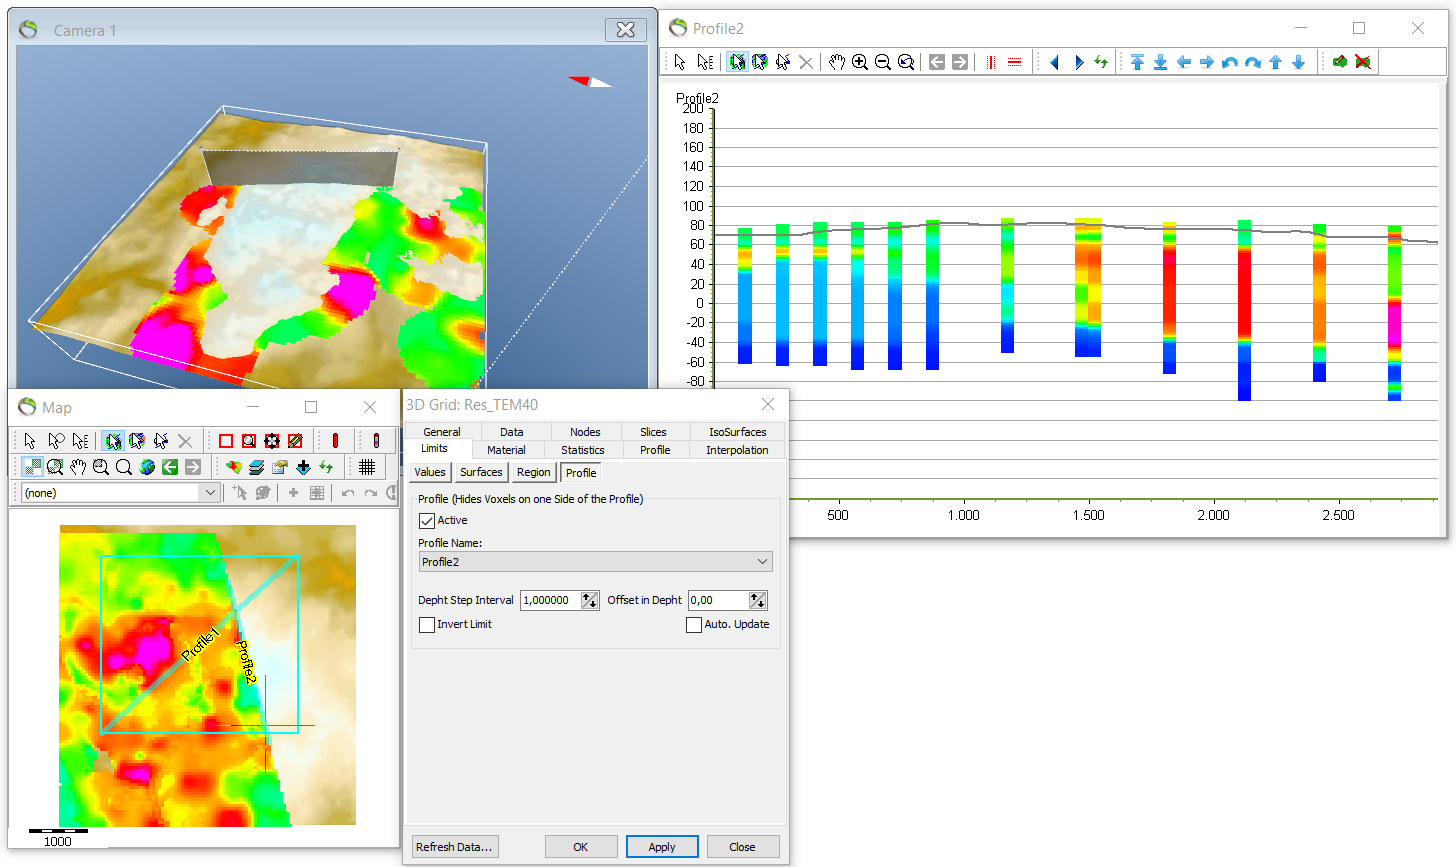This screenshot has width=1456, height=867.
Task: Click the zoom in magnifier in Profile2 window
Action: tap(859, 62)
